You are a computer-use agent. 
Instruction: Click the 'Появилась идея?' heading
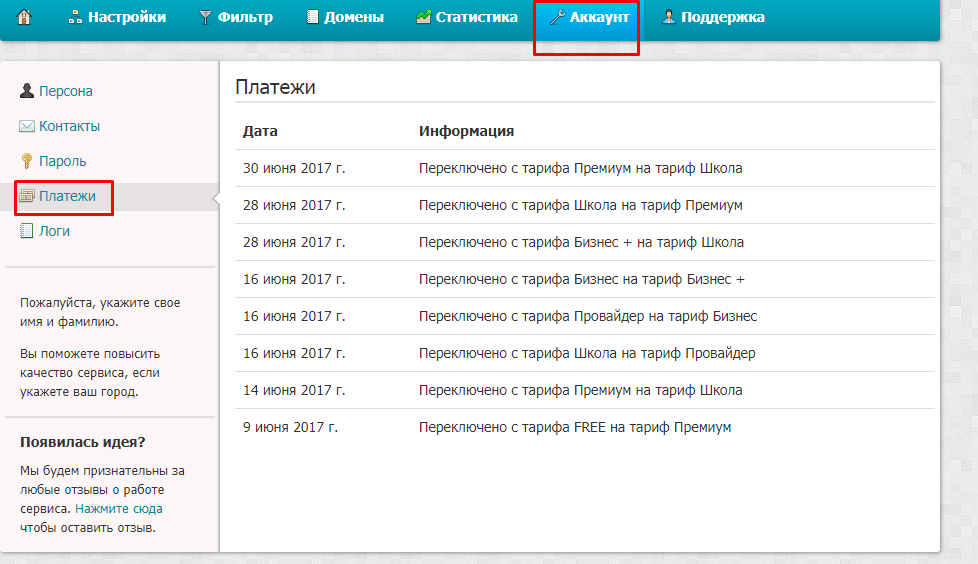[82, 442]
